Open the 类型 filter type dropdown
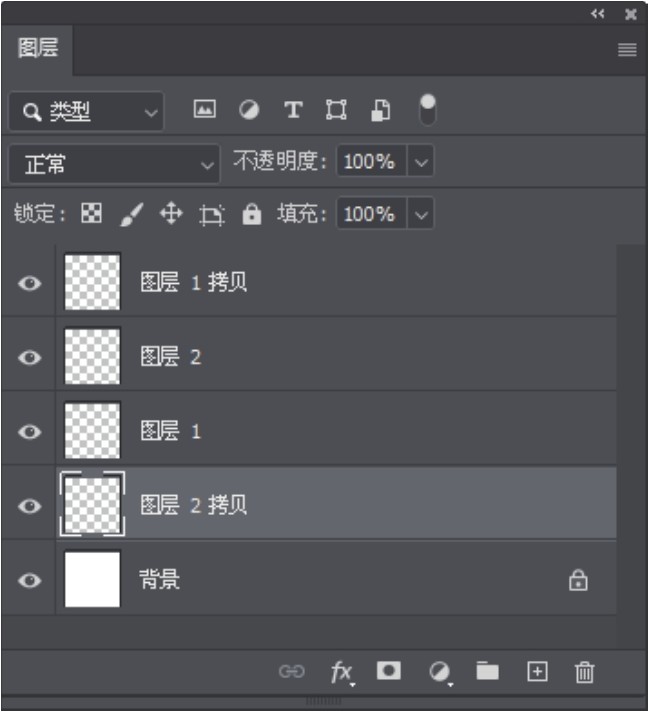The image size is (649, 712). (x=86, y=111)
